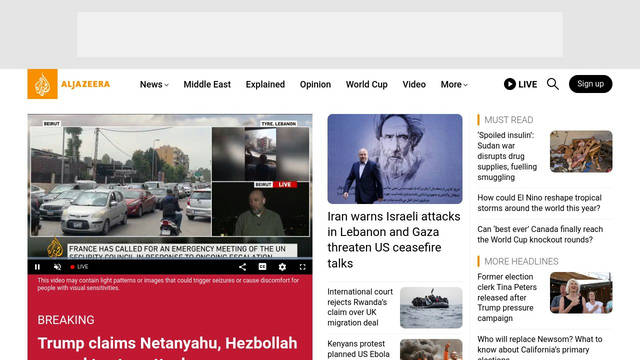Click the Sign up button
Image resolution: width=640 pixels, height=360 pixels.
[590, 84]
